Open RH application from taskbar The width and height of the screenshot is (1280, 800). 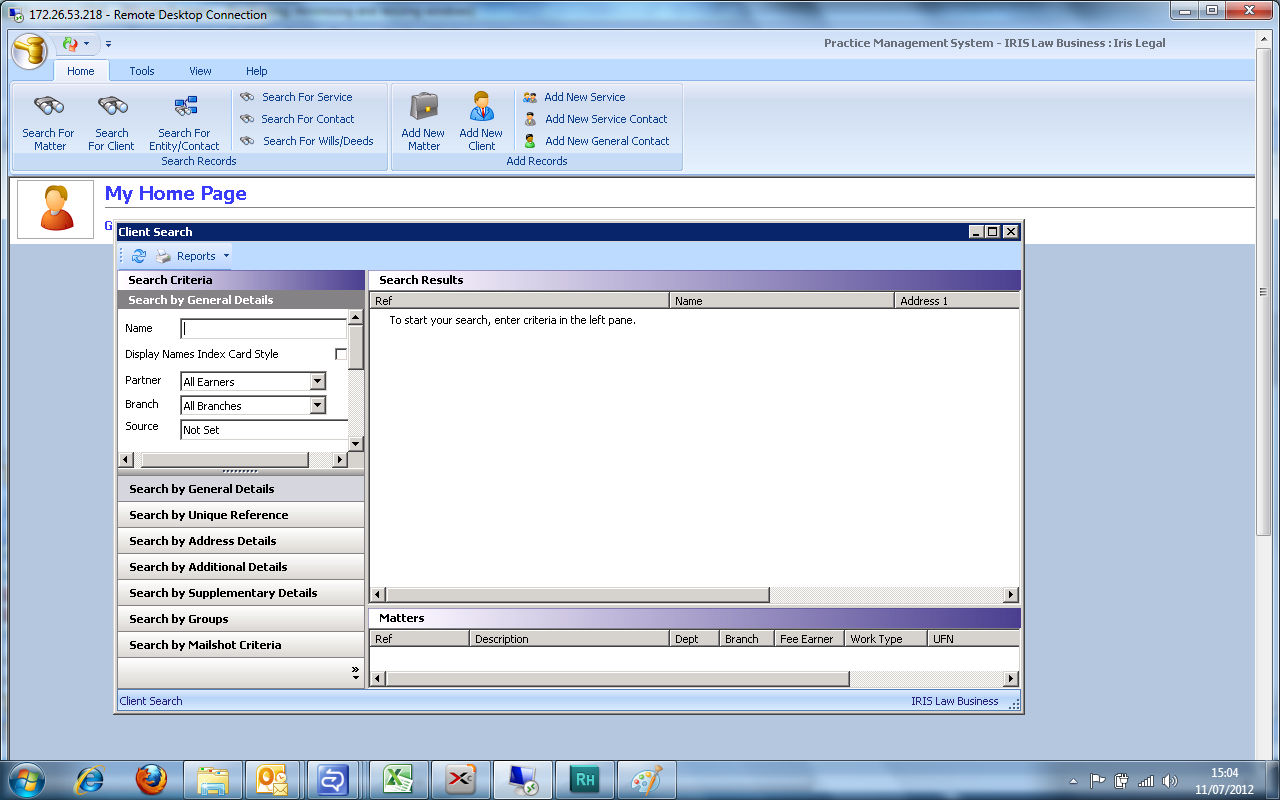point(584,779)
